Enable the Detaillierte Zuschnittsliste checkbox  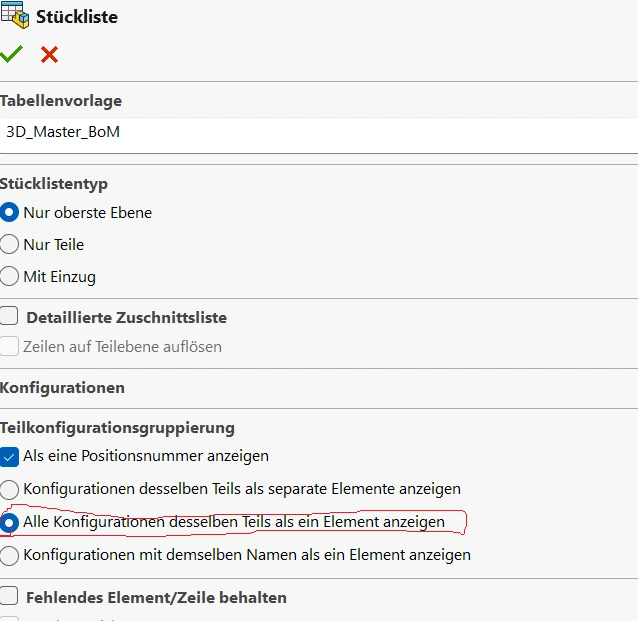9,317
